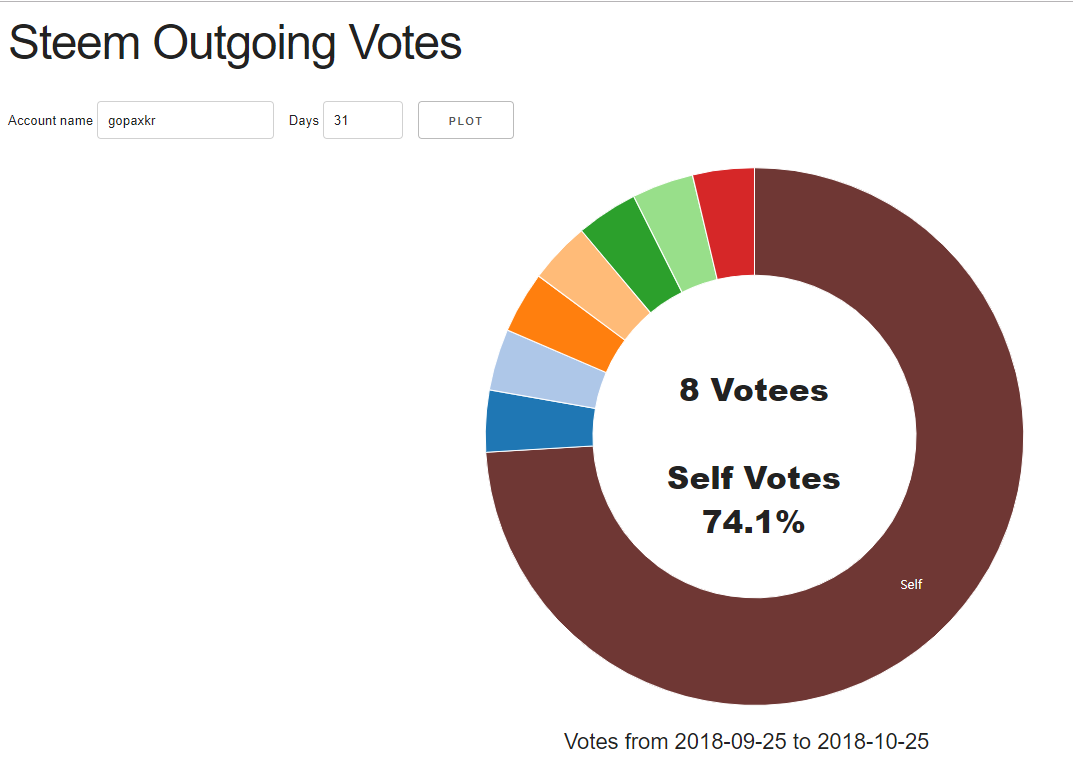The image size is (1073, 763).
Task: Click the 'Self Votes' center text
Action: coord(753,478)
